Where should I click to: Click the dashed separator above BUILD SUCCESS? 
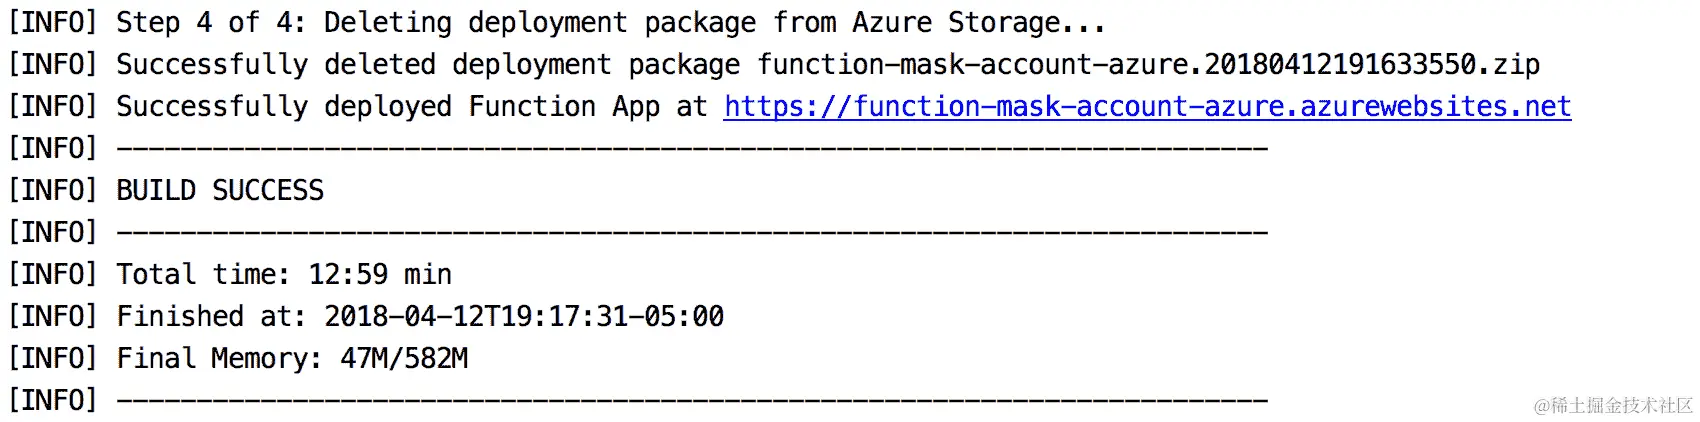click(x=692, y=148)
